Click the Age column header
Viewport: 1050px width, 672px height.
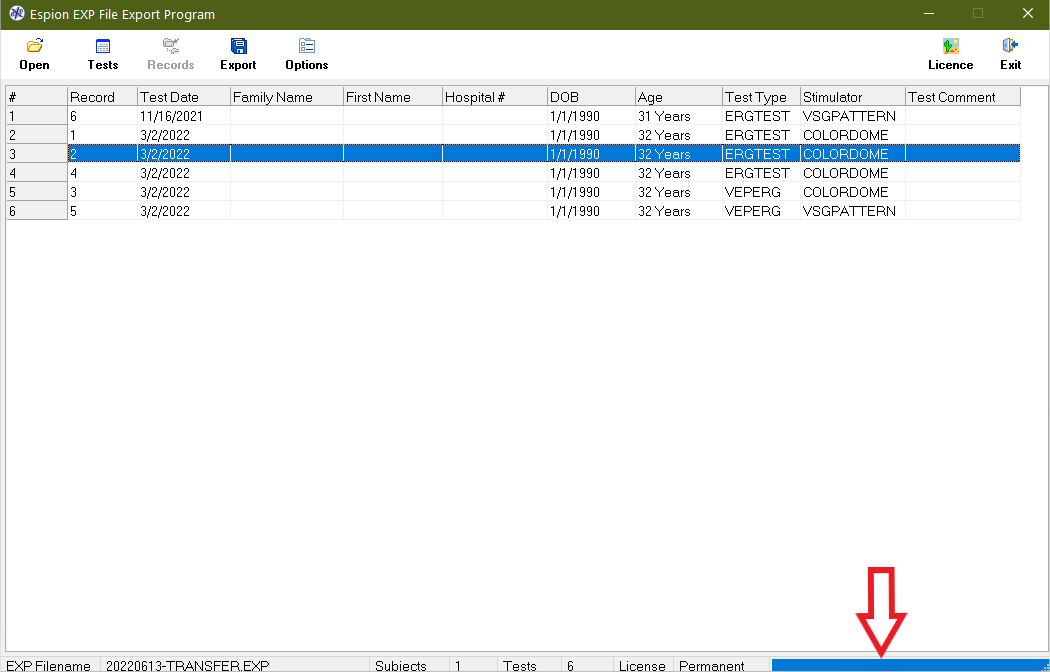(x=679, y=97)
